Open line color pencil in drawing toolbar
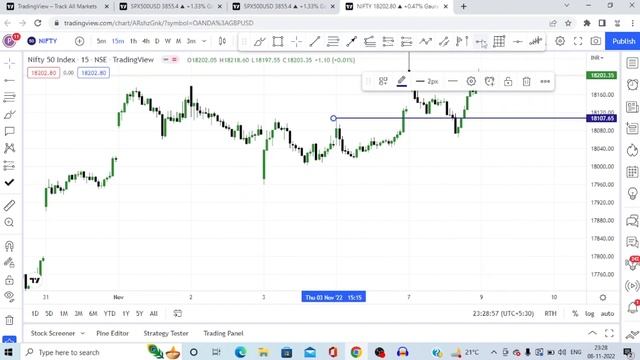The width and height of the screenshot is (640, 360). point(402,81)
